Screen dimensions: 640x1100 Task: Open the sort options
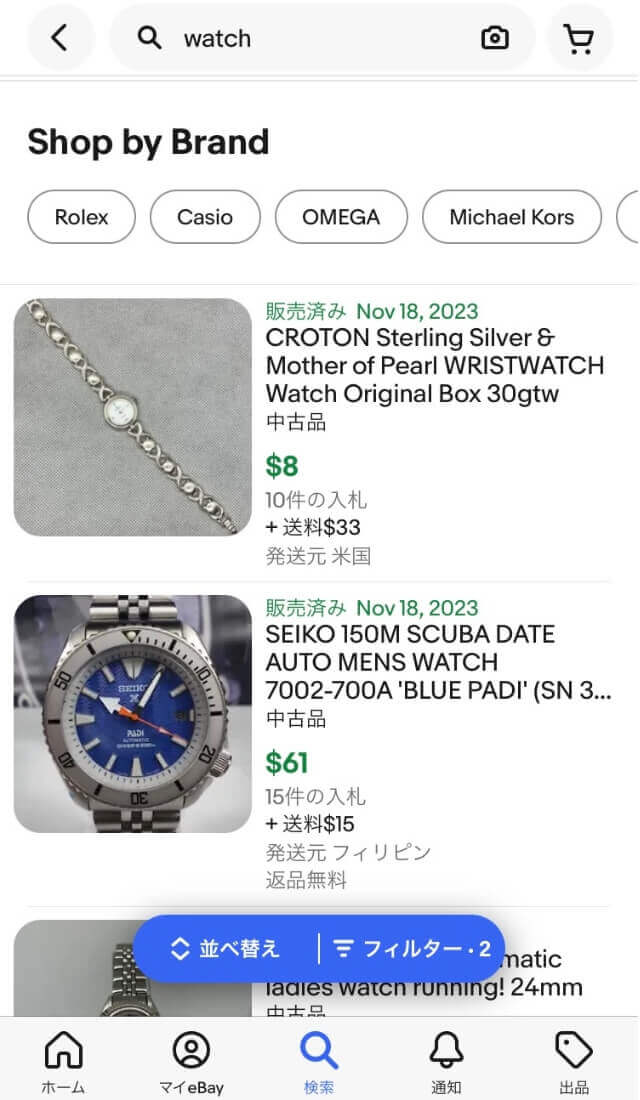click(x=226, y=949)
